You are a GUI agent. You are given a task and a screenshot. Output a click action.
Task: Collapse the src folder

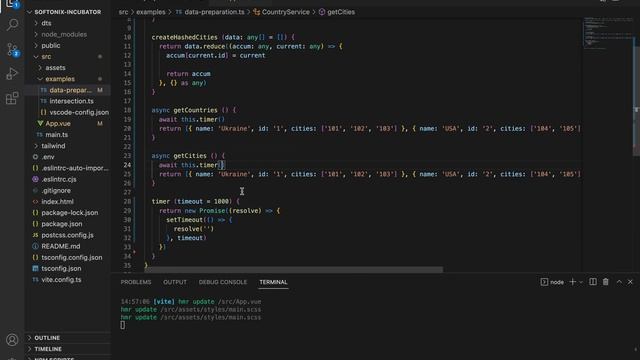pos(46,56)
